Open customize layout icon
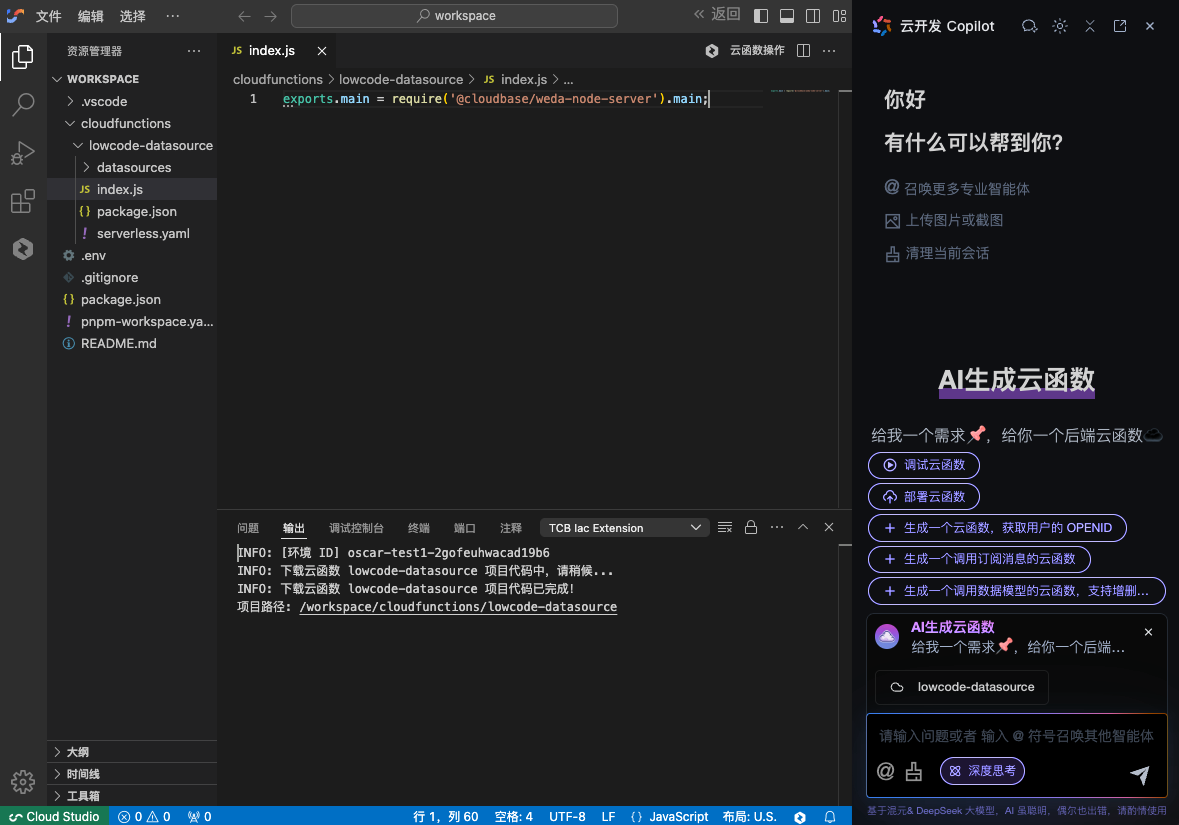 point(839,16)
